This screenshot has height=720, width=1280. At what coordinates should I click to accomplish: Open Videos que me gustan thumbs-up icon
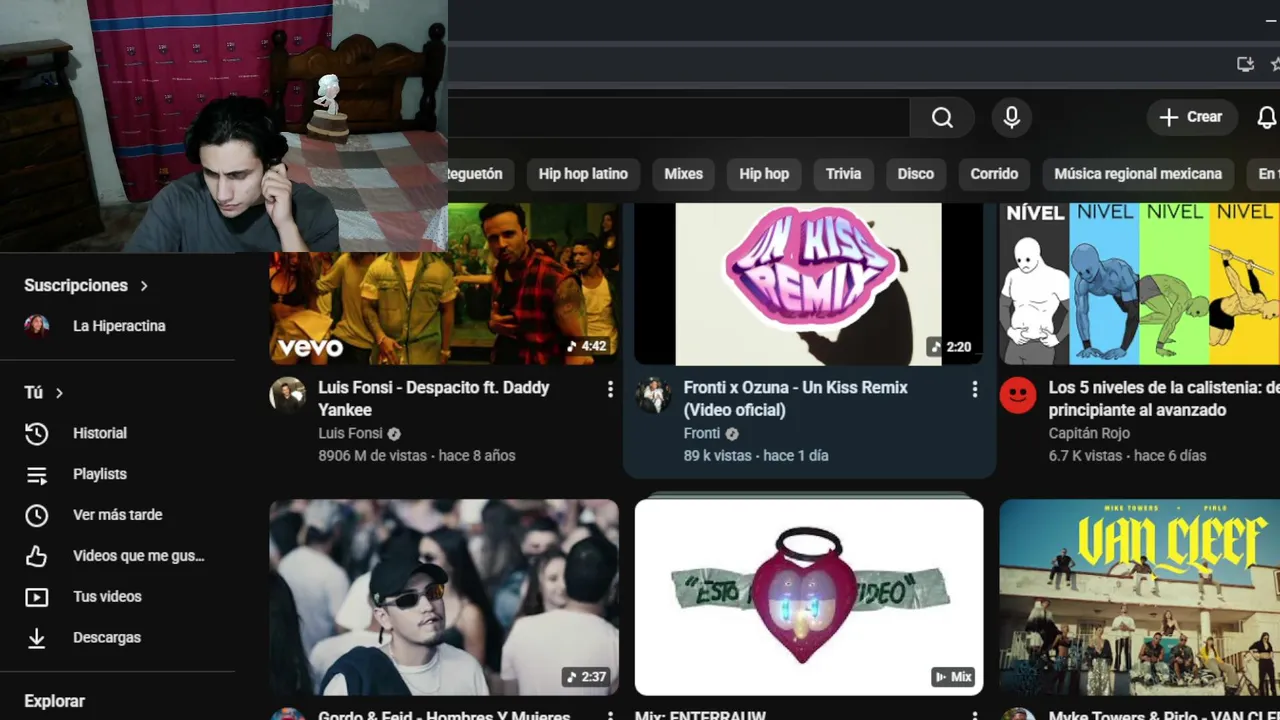click(x=37, y=556)
